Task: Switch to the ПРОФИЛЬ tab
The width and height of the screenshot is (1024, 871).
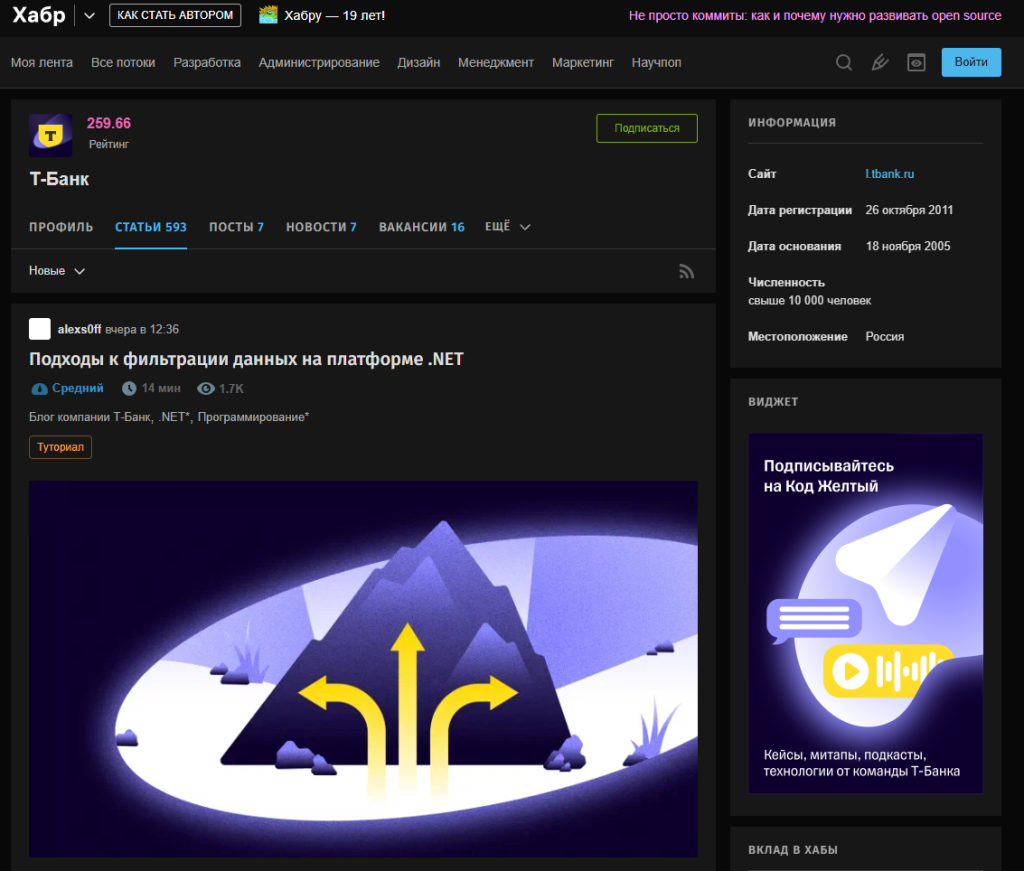Action: coord(61,227)
